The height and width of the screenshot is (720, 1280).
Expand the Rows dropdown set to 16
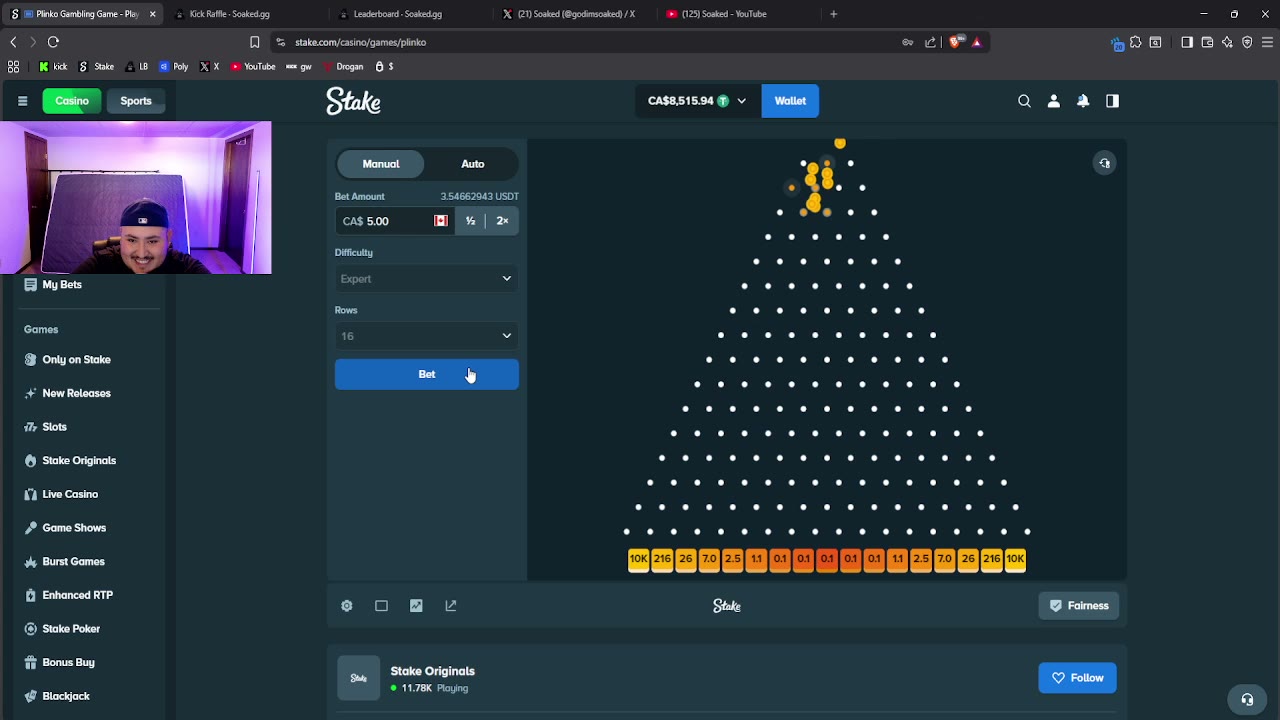pyautogui.click(x=427, y=336)
